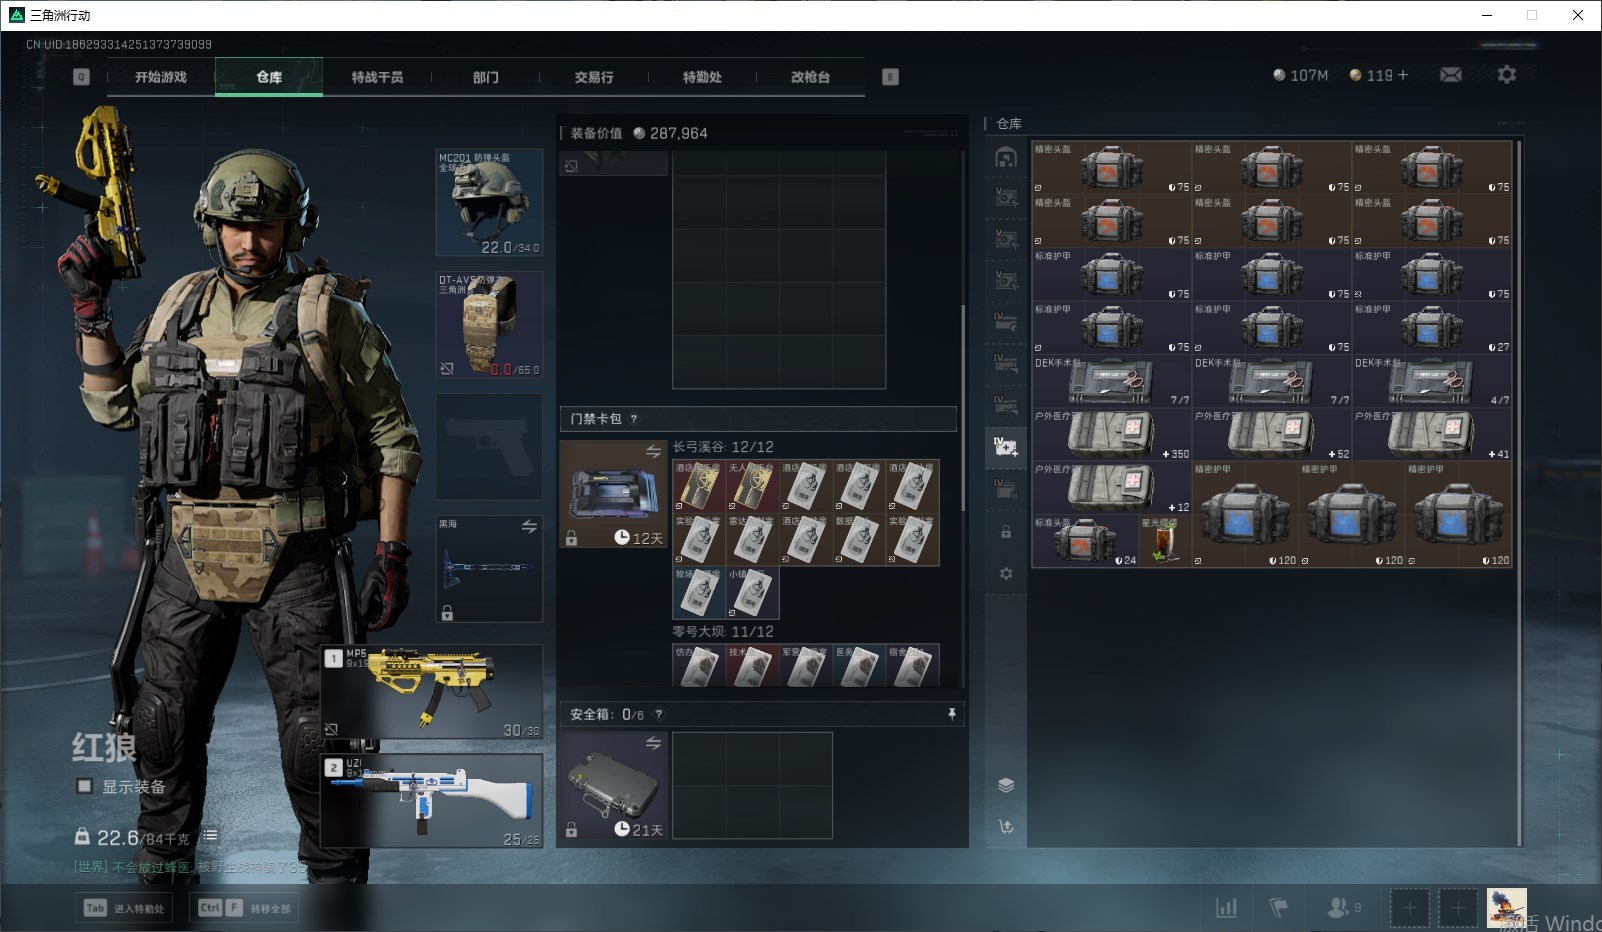Select the keycard case with 12天
The width and height of the screenshot is (1602, 932).
[613, 494]
